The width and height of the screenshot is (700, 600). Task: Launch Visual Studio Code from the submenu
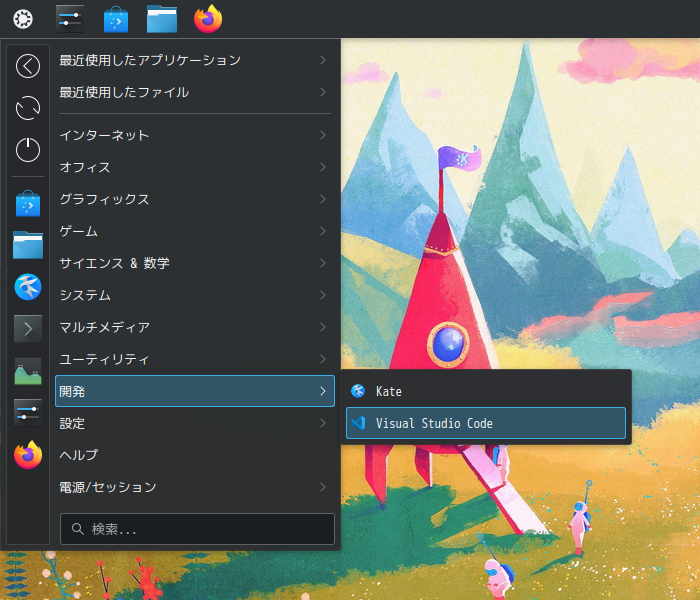pyautogui.click(x=486, y=423)
